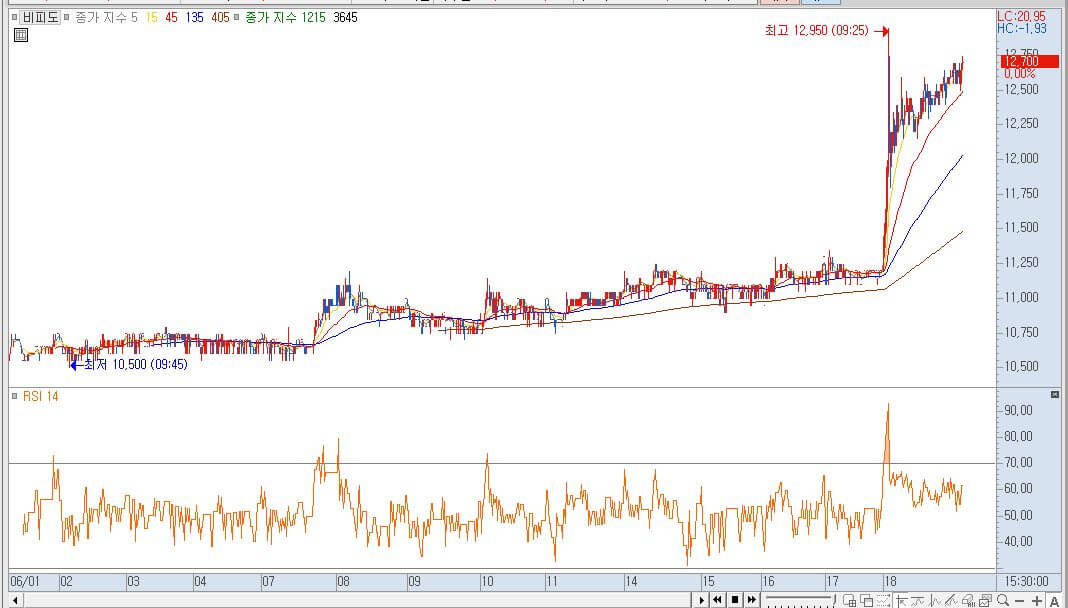
Task: Click the crosshair cursor tool icon
Action: (x=902, y=600)
